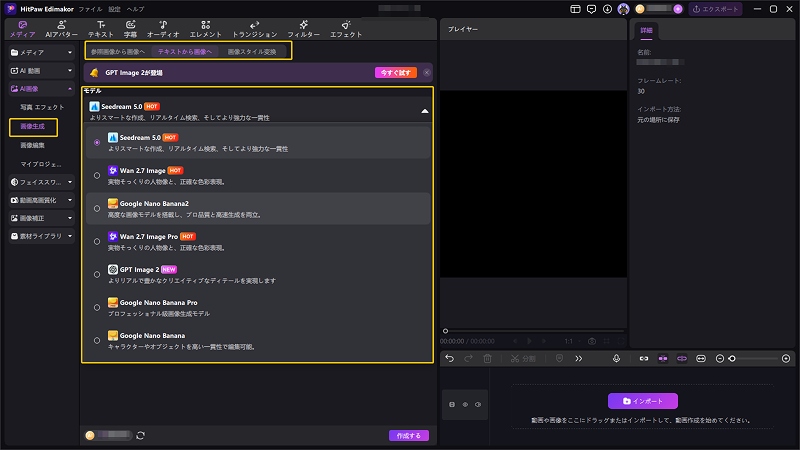Click the エクスポート export button
800x450 pixels.
click(715, 9)
